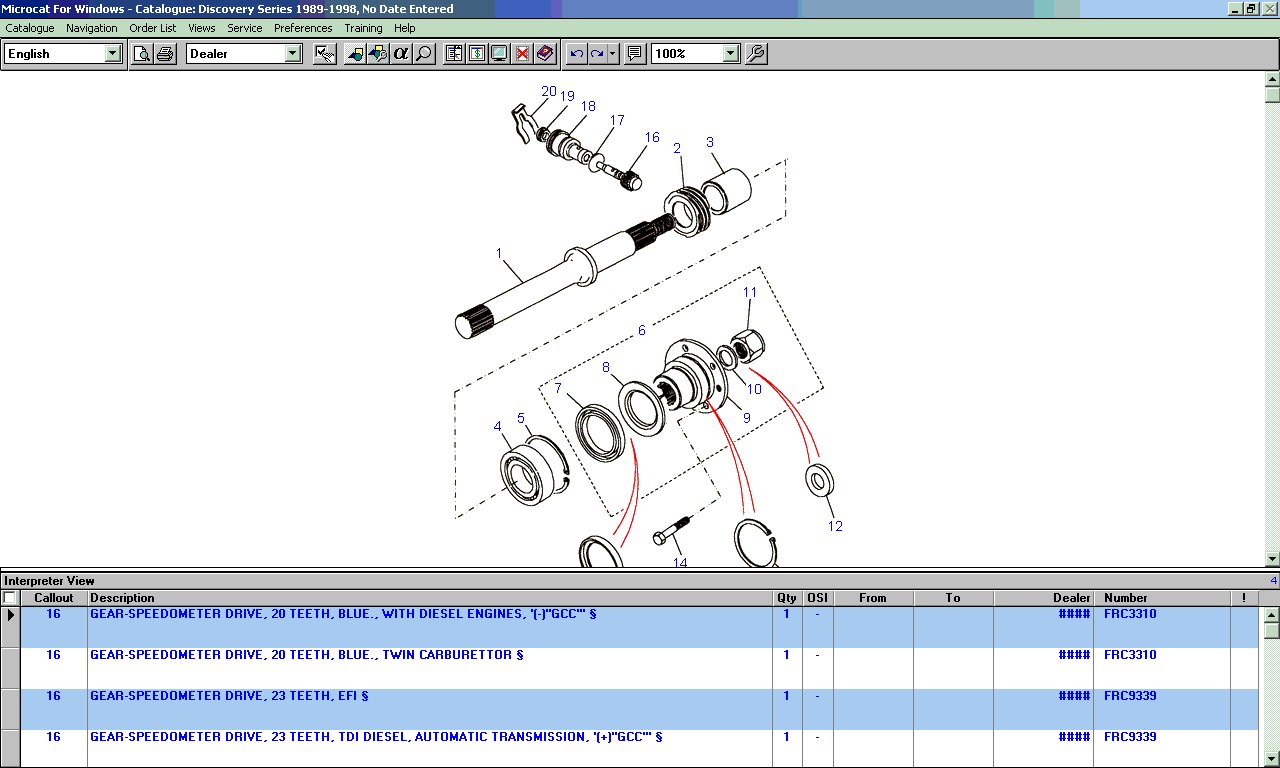Click the red X toolbar icon

pyautogui.click(x=521, y=54)
